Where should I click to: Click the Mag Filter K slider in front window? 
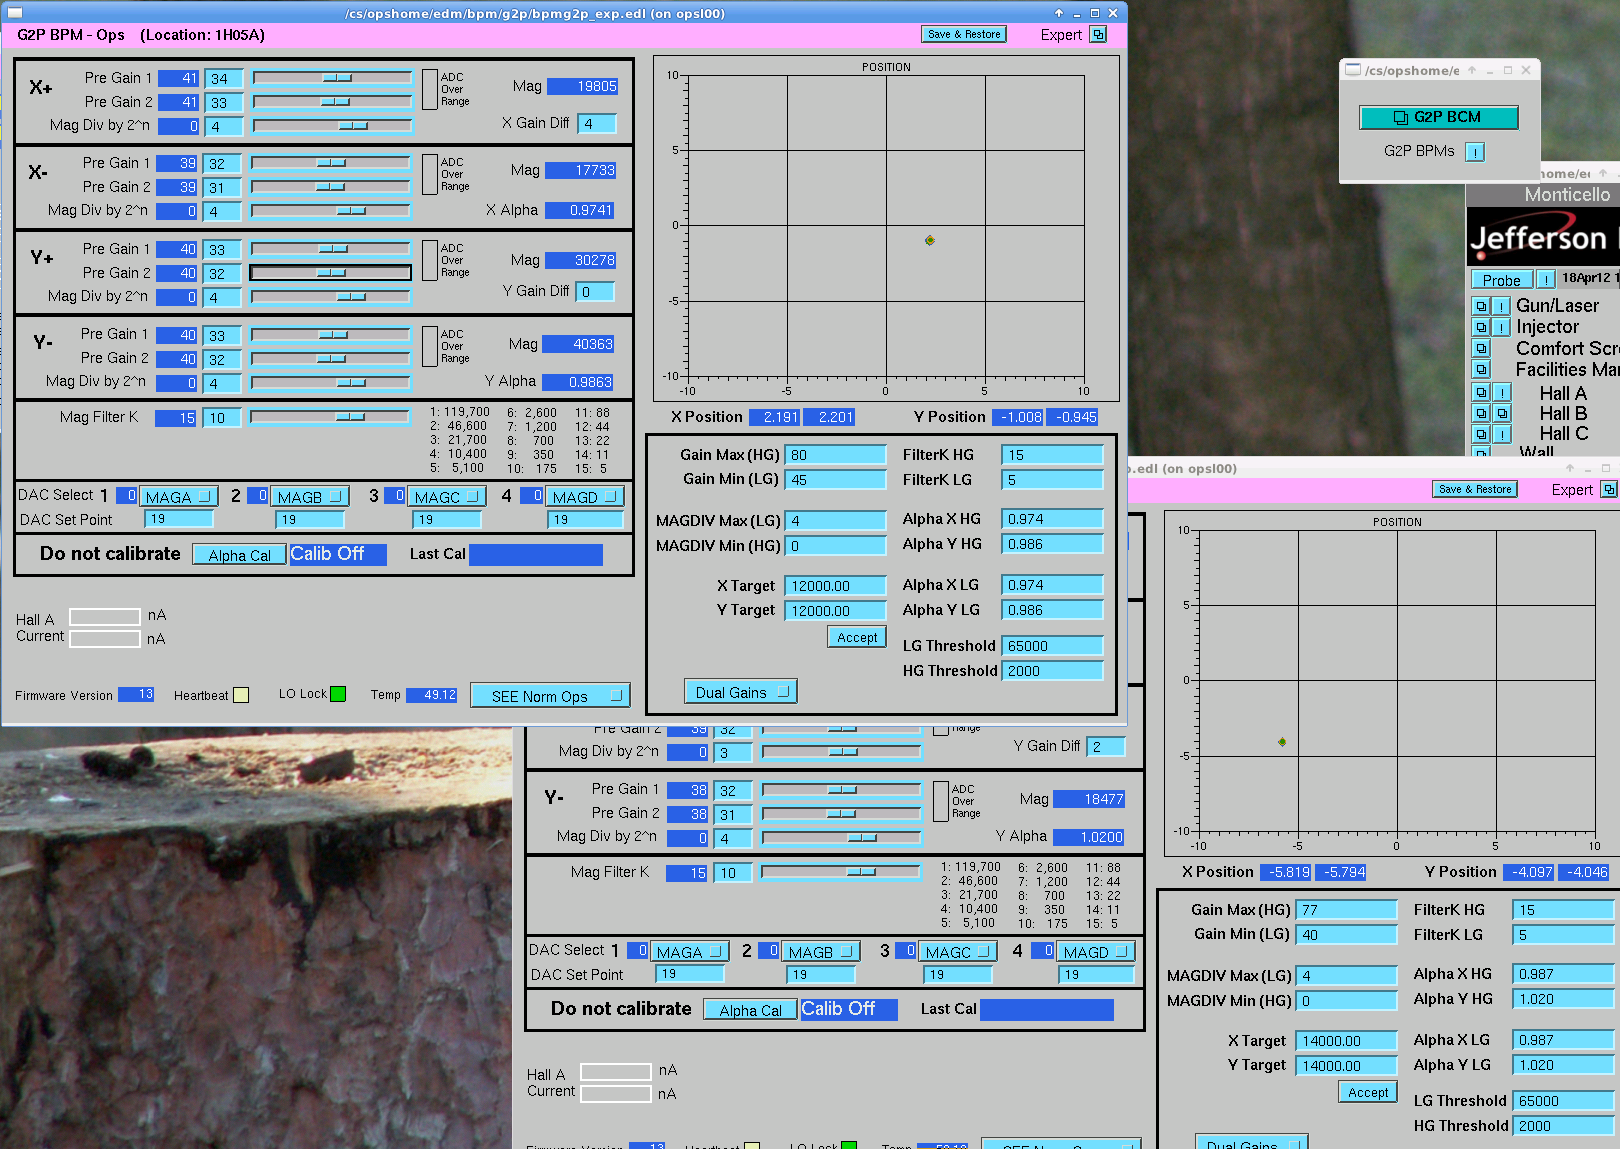tap(330, 416)
